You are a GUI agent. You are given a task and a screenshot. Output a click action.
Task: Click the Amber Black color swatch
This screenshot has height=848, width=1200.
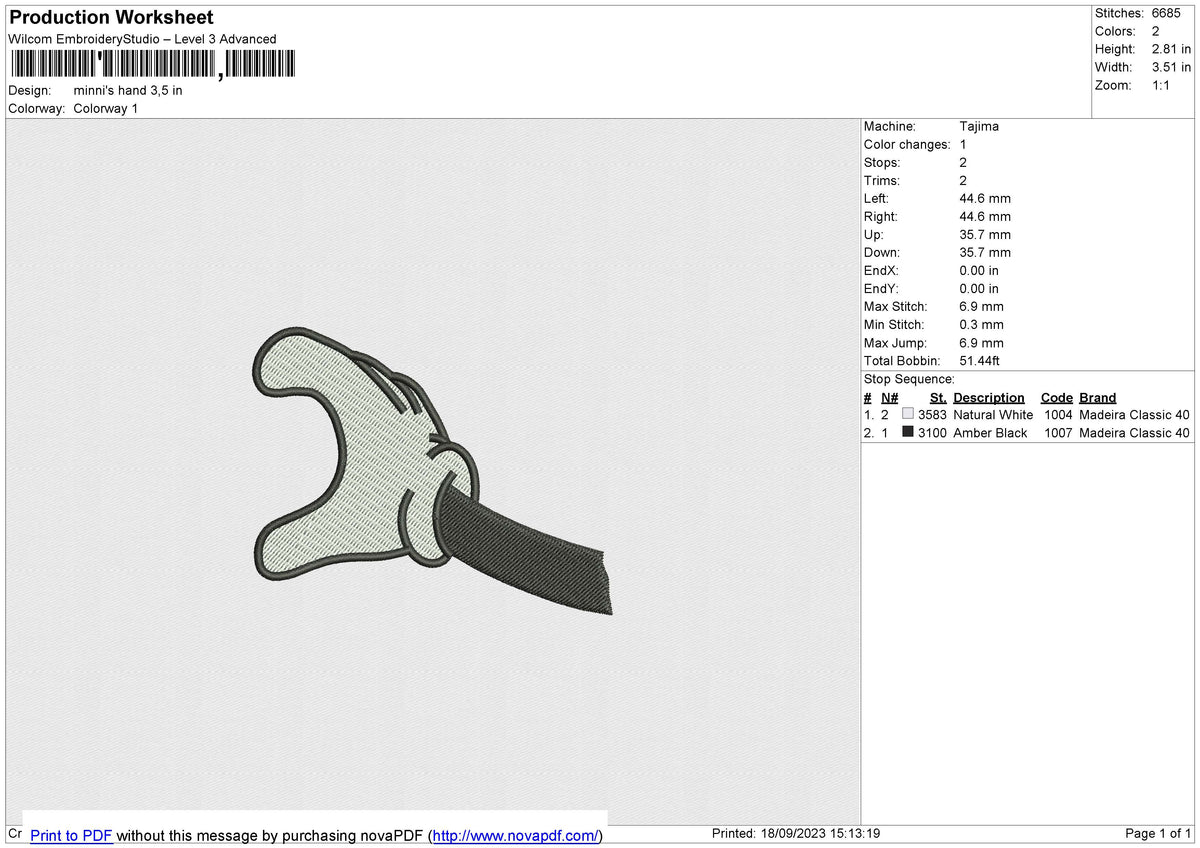point(908,432)
